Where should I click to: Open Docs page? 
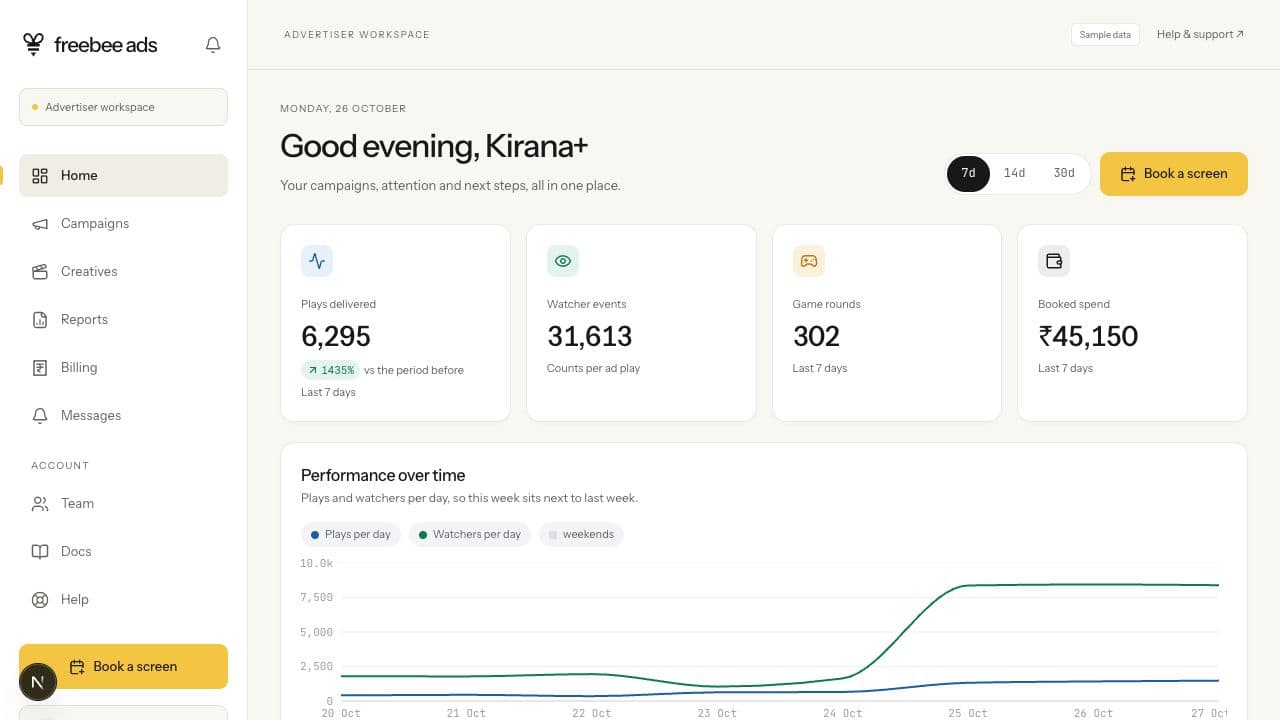pyautogui.click(x=123, y=552)
